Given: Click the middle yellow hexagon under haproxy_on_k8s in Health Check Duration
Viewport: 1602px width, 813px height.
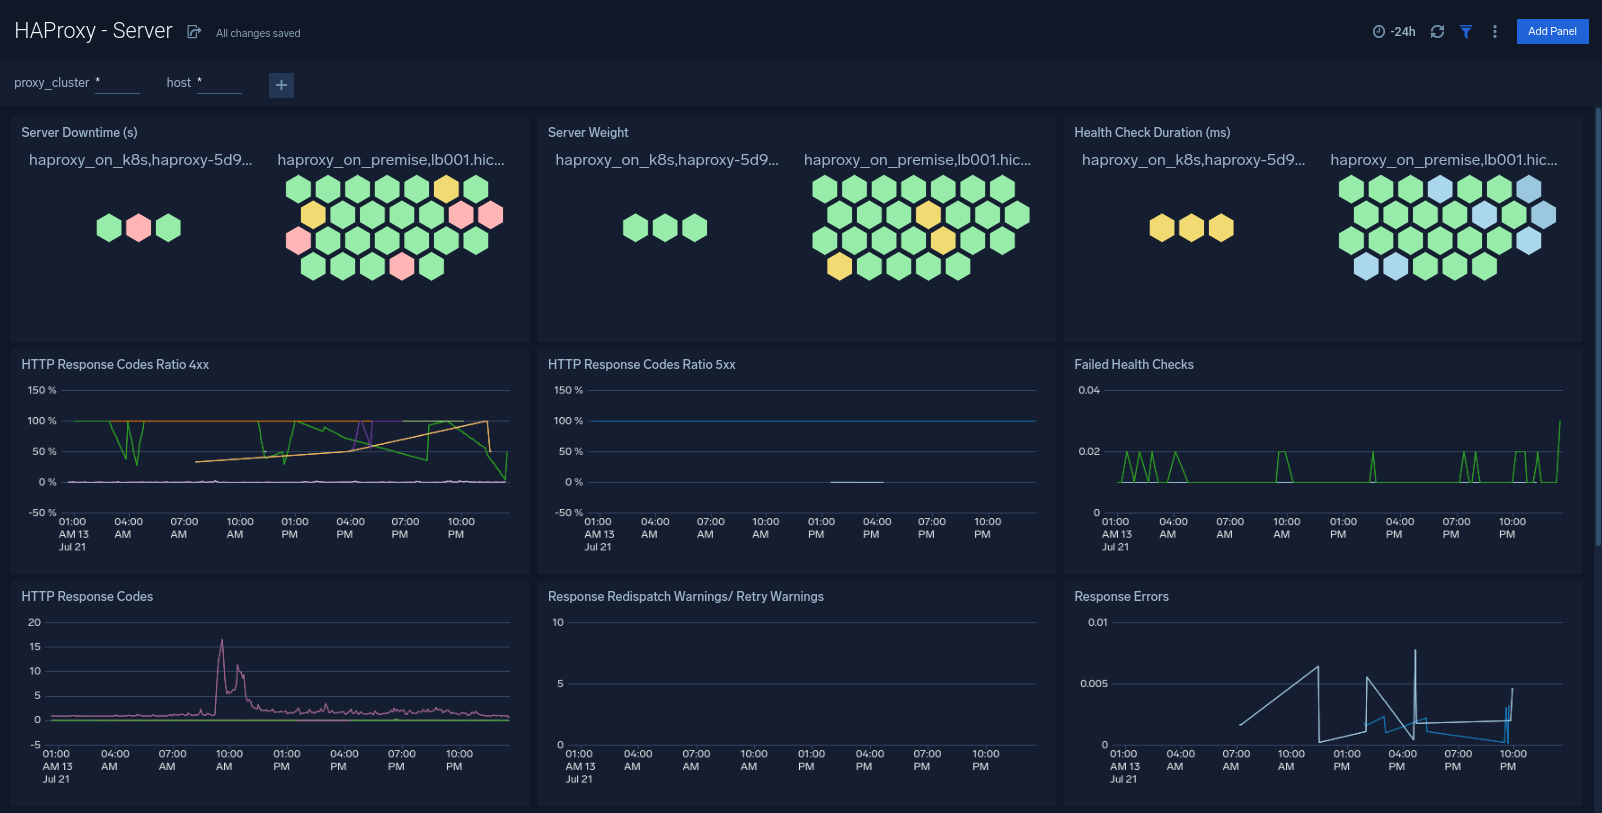Looking at the screenshot, I should pyautogui.click(x=1191, y=228).
